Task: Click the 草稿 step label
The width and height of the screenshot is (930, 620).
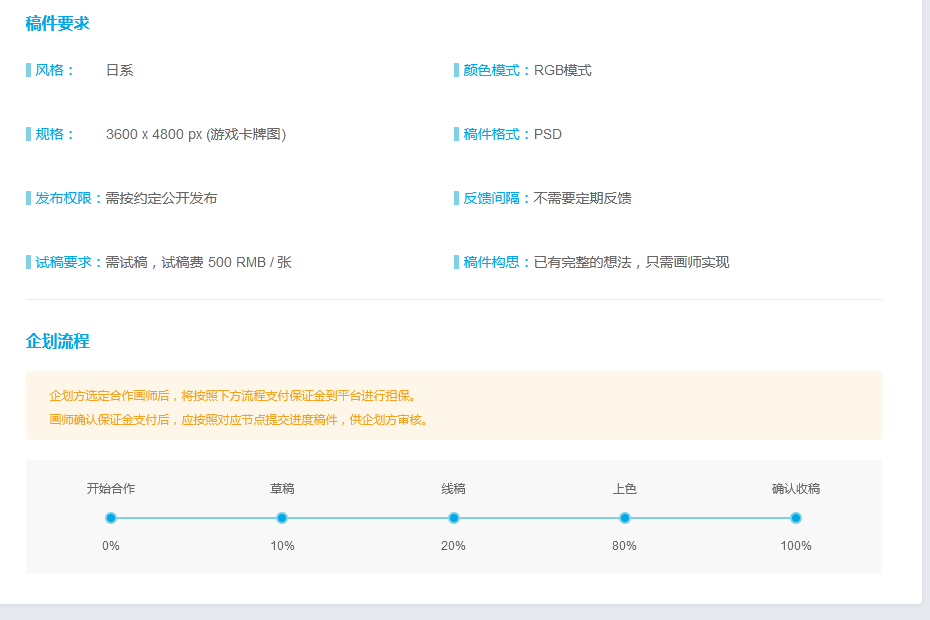Action: click(x=282, y=489)
